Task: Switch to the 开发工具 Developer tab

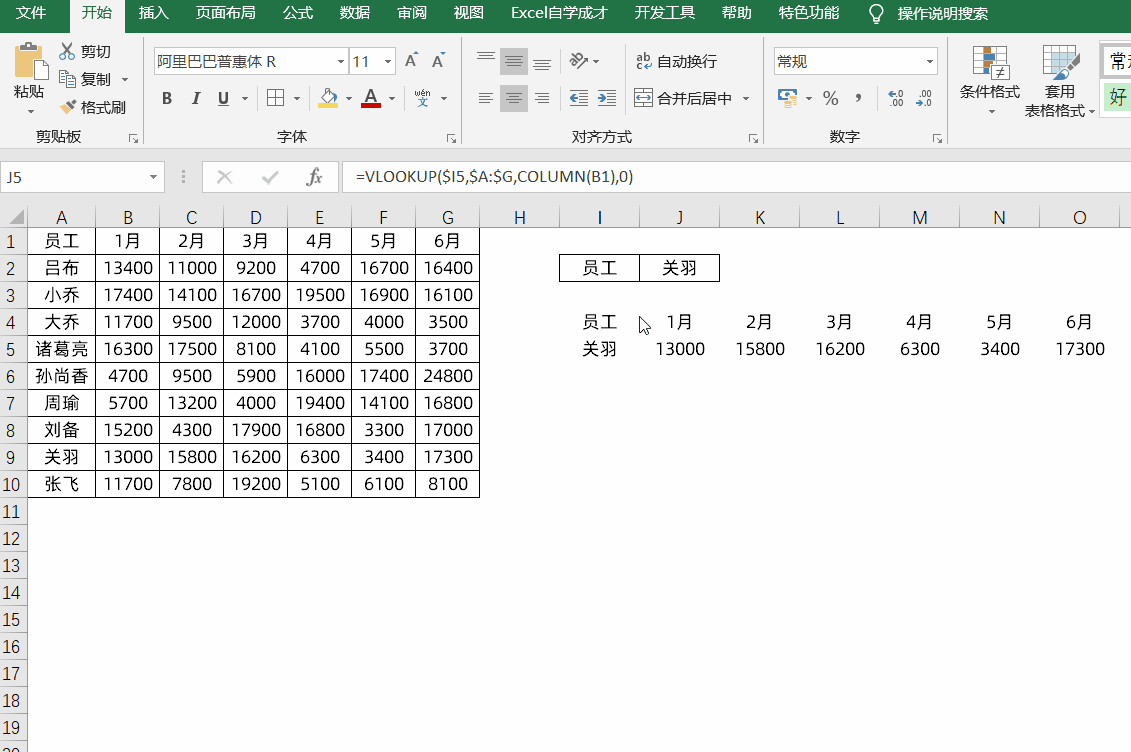Action: (664, 13)
